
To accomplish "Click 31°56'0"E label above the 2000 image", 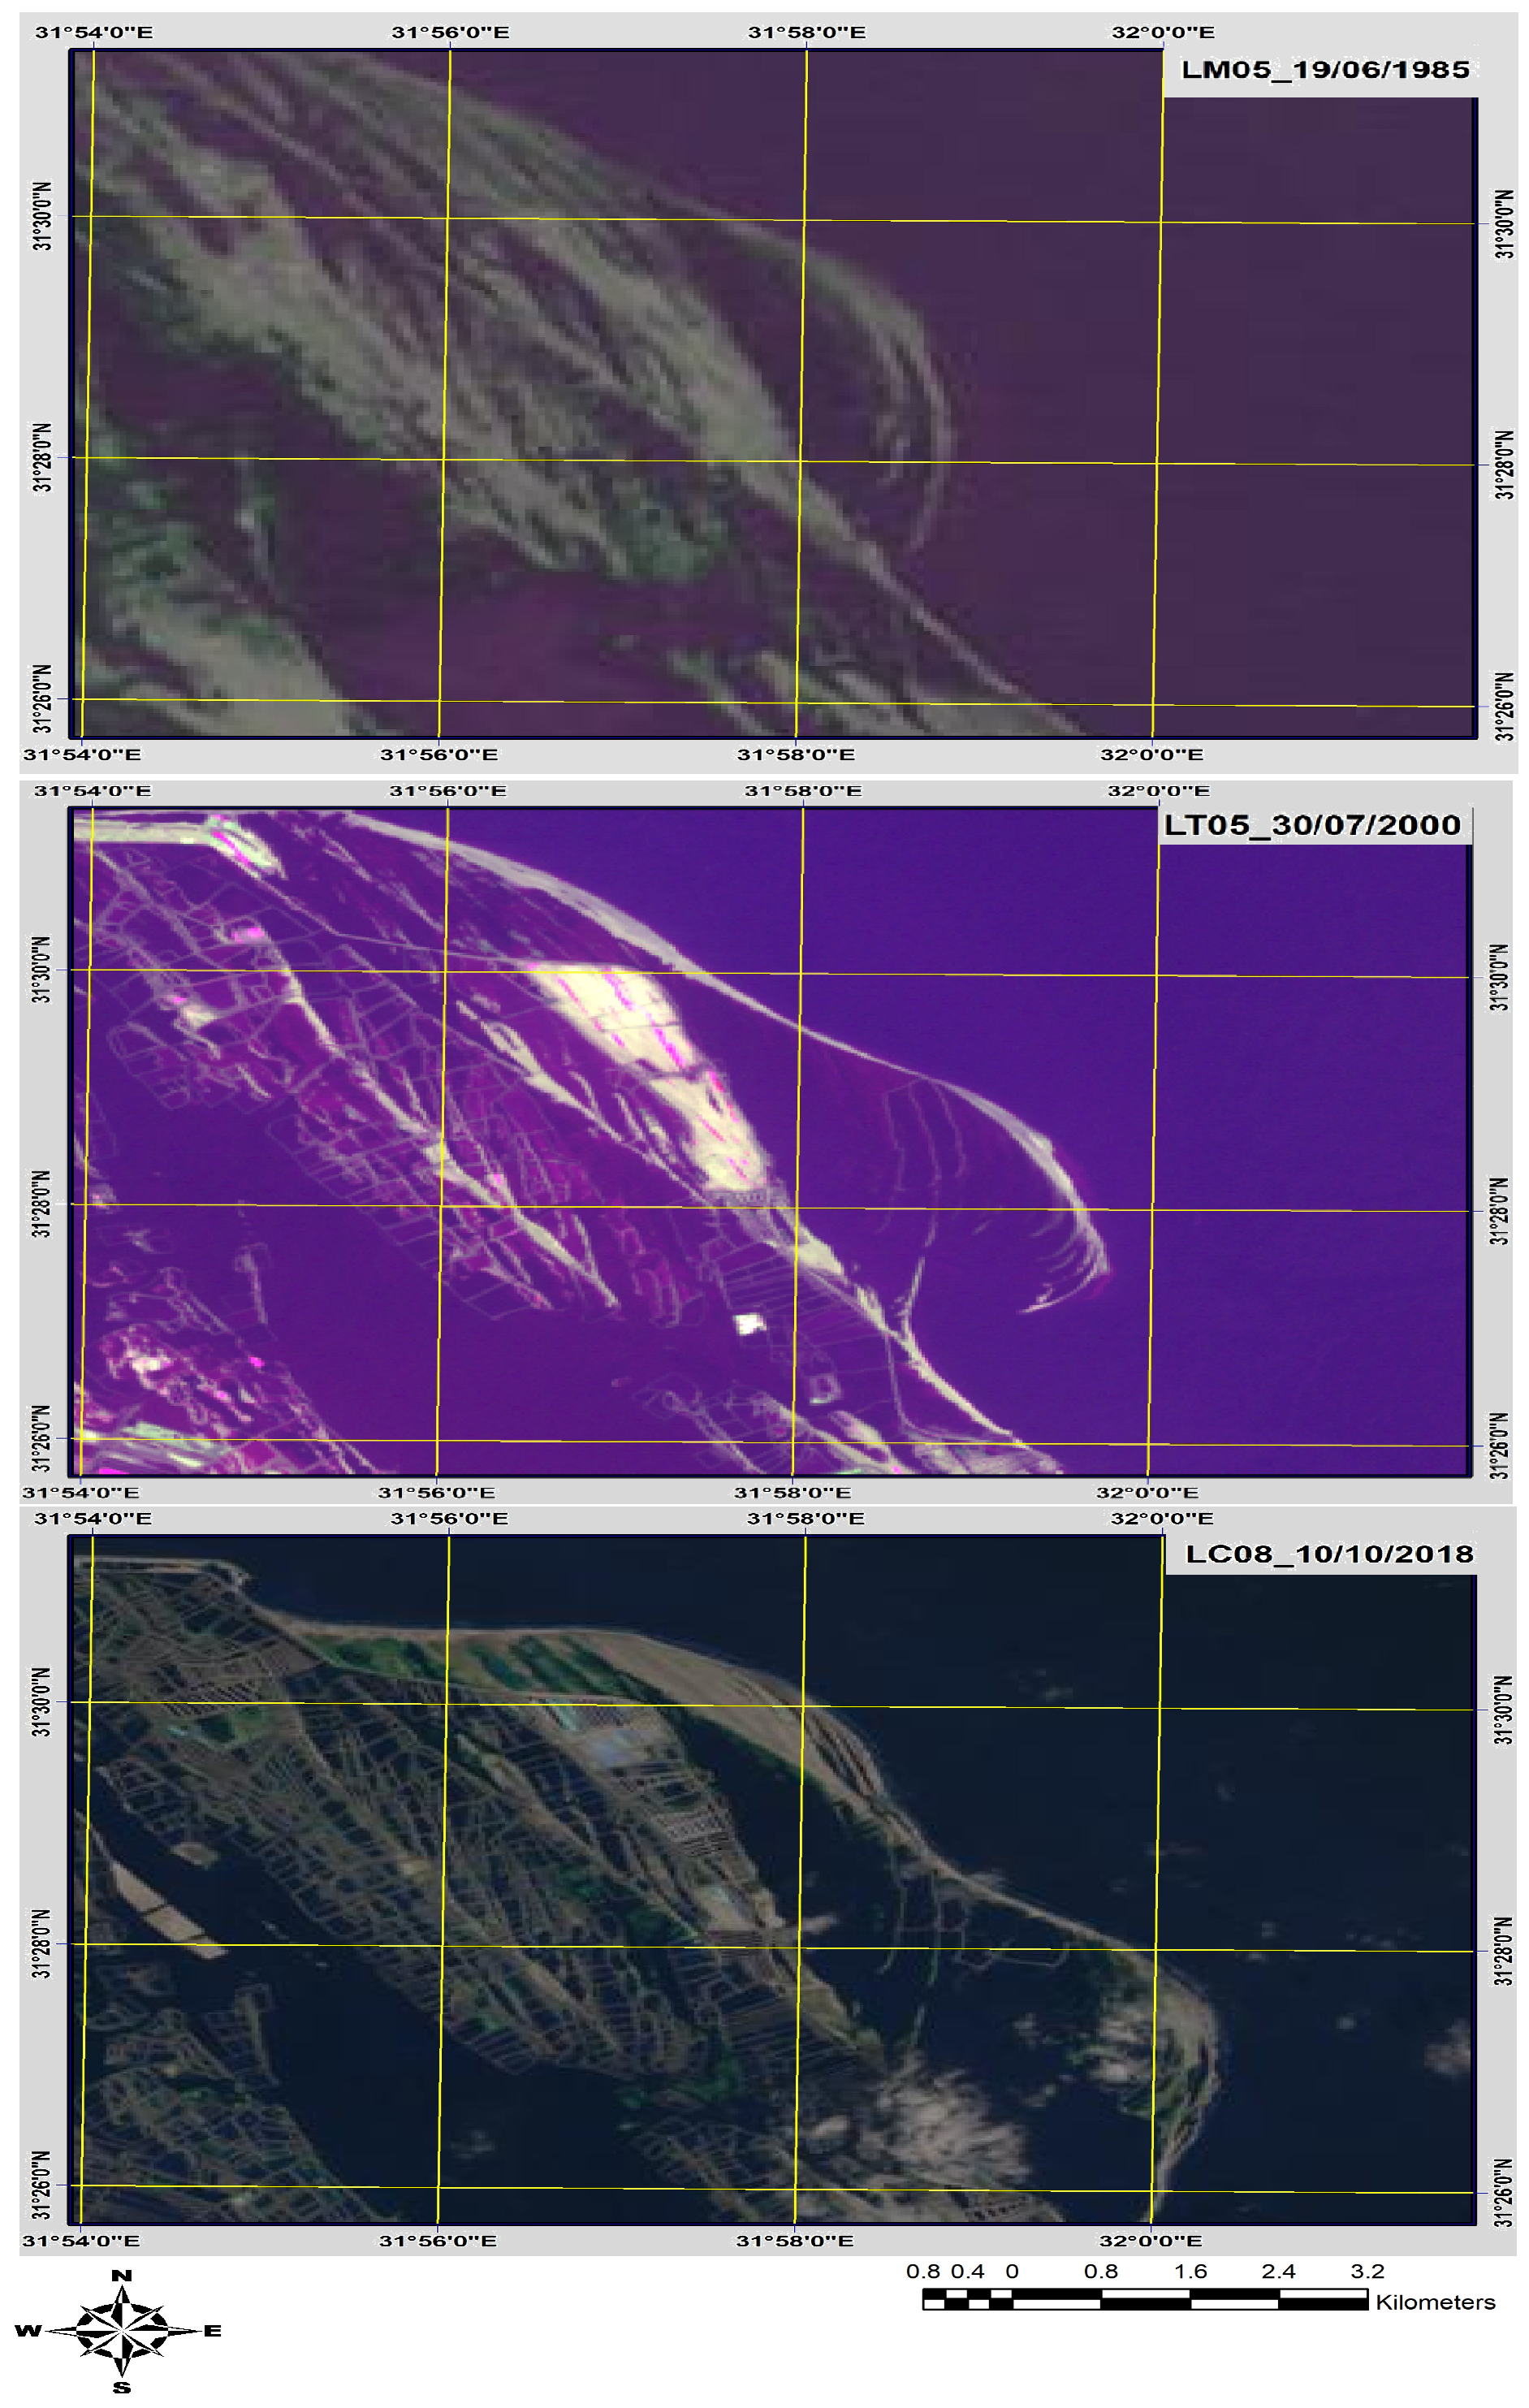I will [448, 791].
